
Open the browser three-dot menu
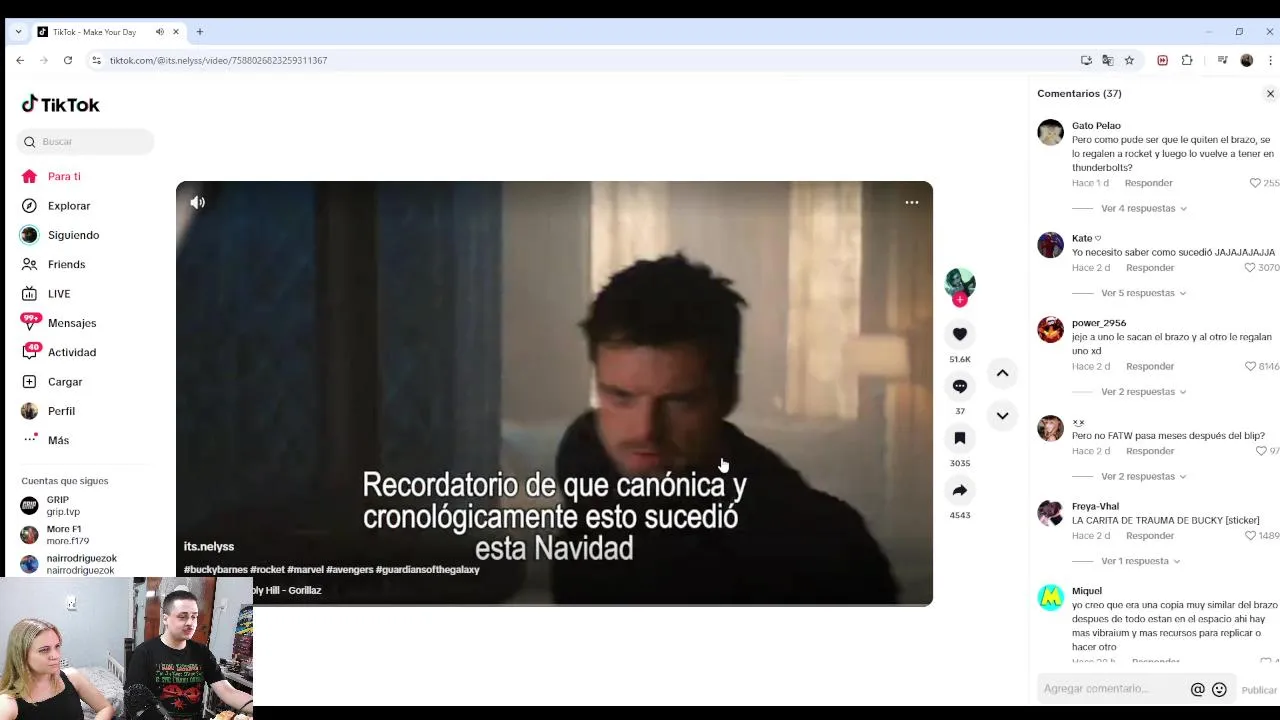(1270, 60)
